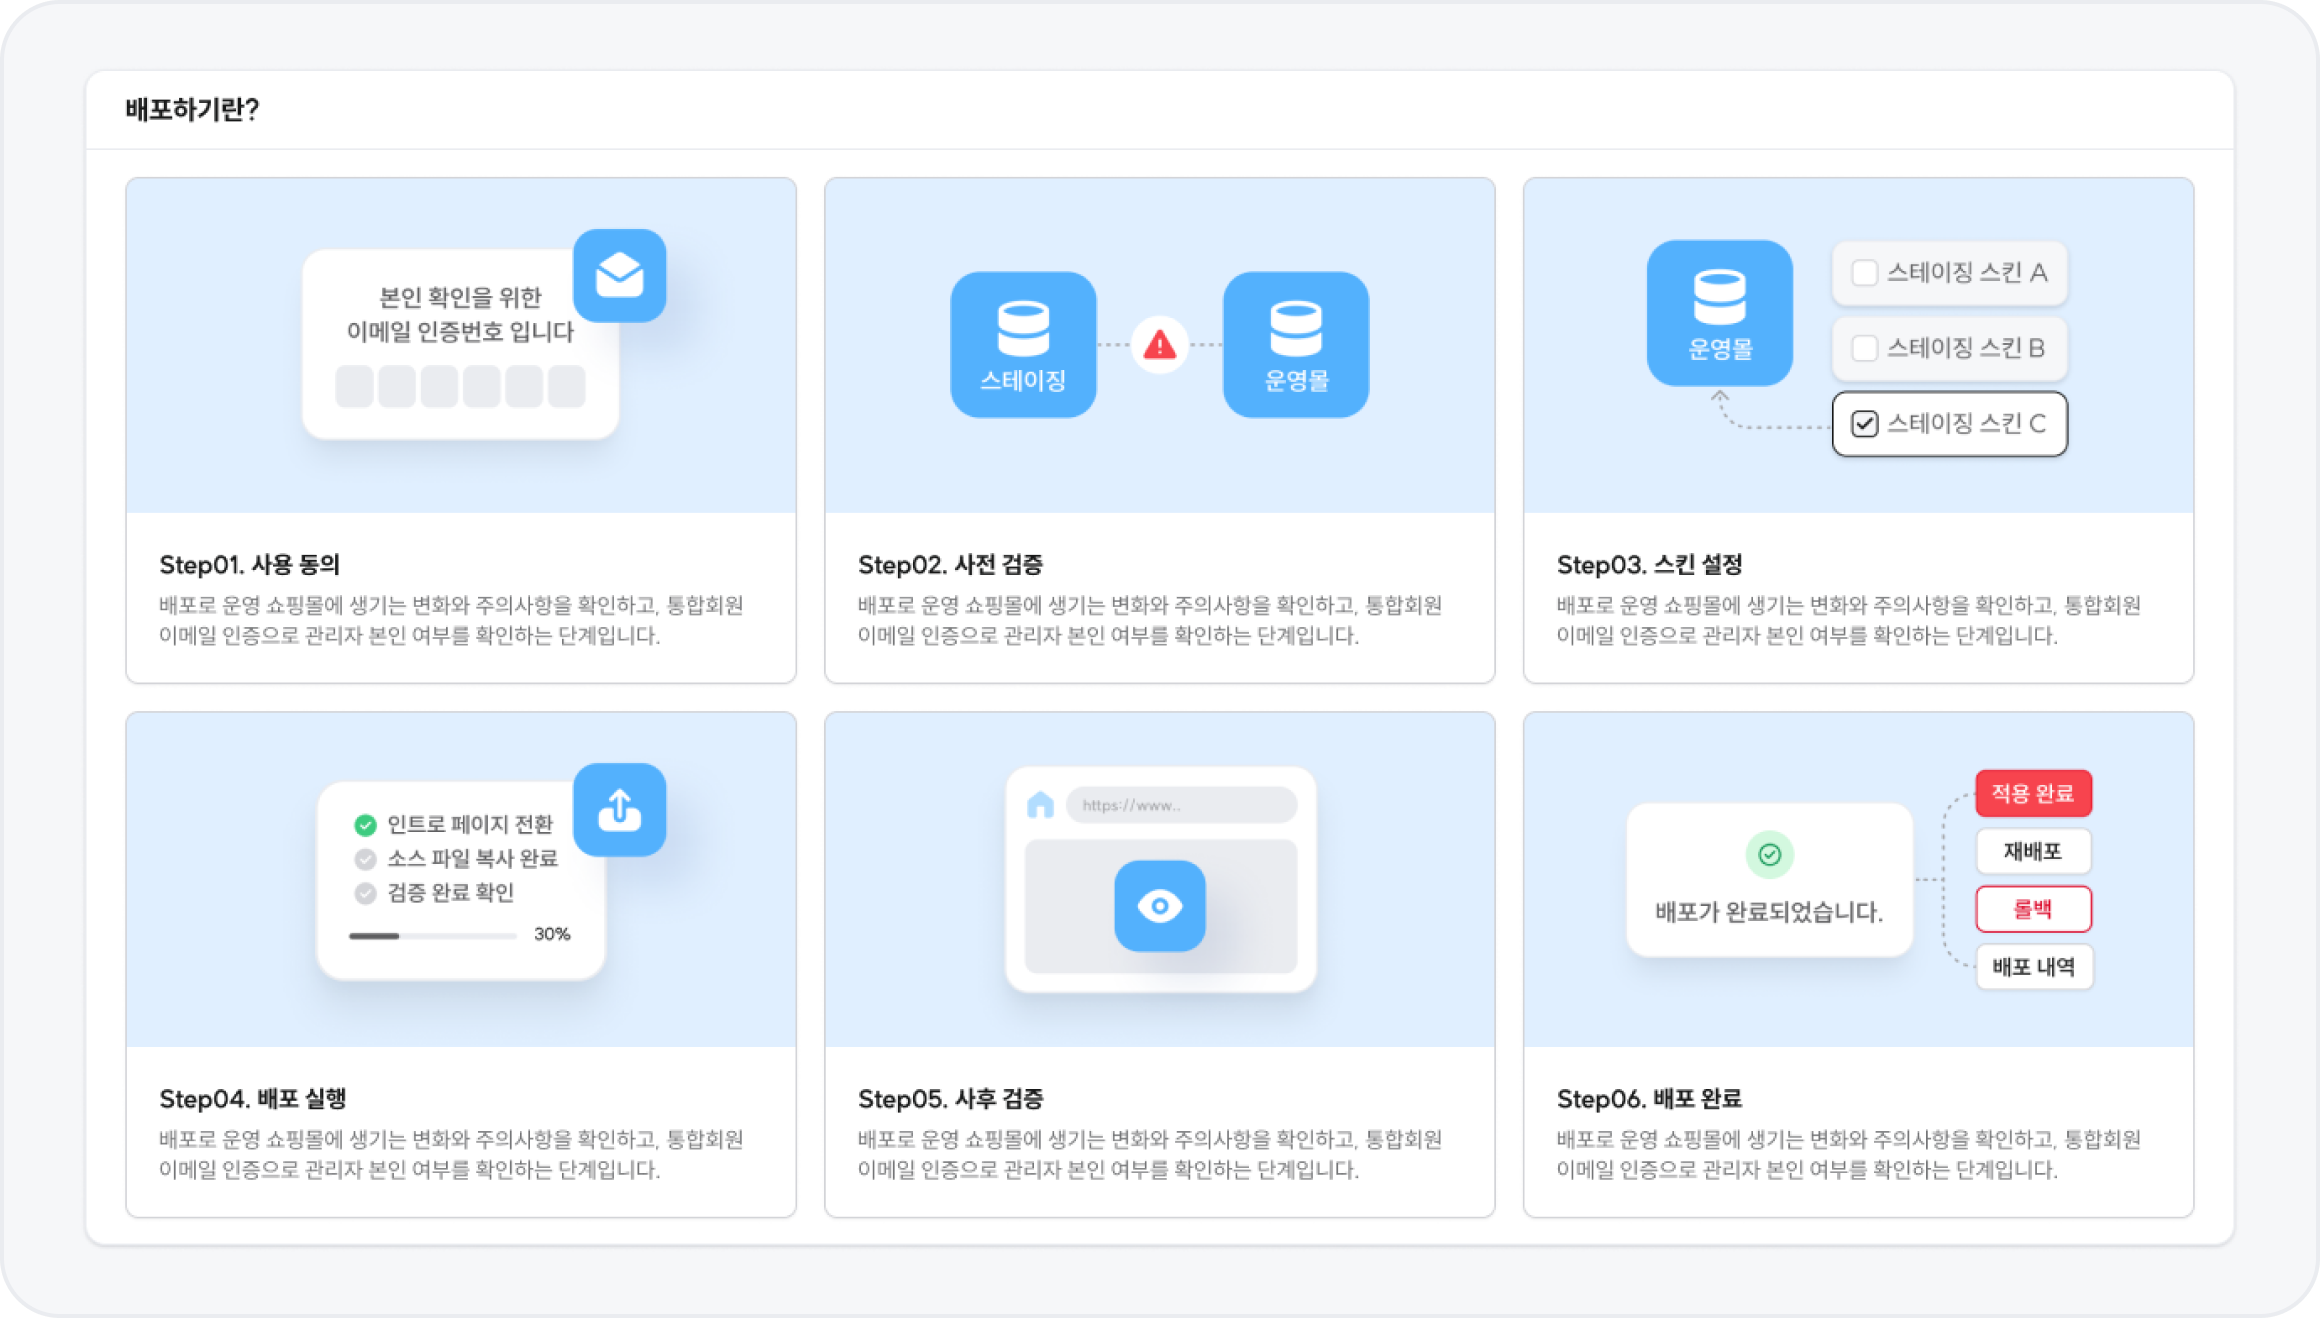The height and width of the screenshot is (1318, 2320).
Task: Click the email envelope icon in Step01
Action: (x=619, y=275)
